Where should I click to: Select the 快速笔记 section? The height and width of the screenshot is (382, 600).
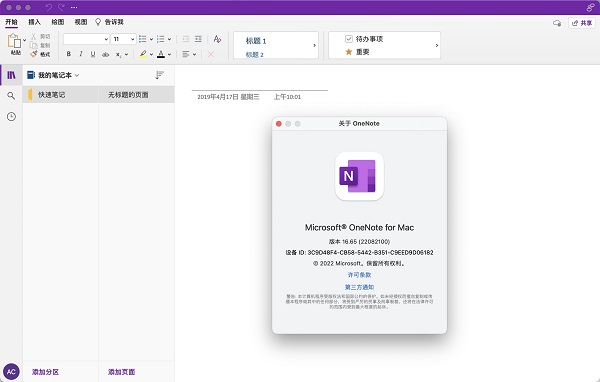(60, 95)
